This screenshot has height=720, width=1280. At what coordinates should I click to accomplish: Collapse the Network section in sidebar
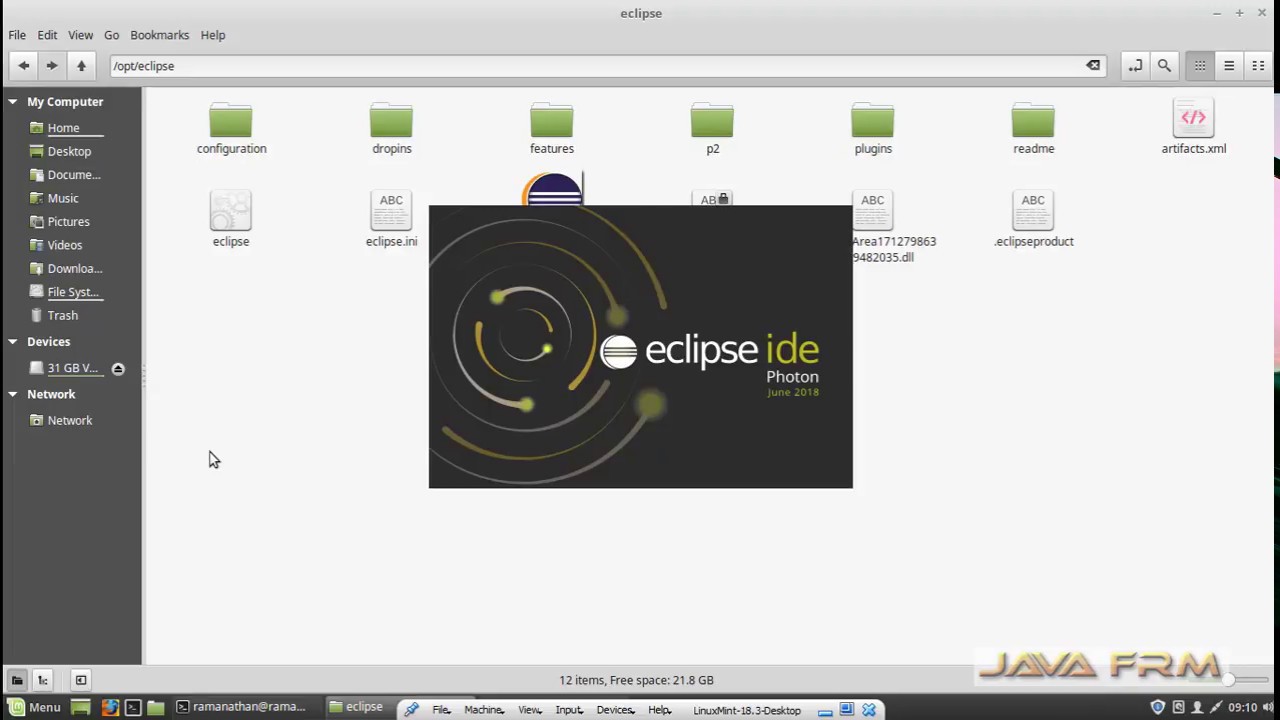point(13,394)
